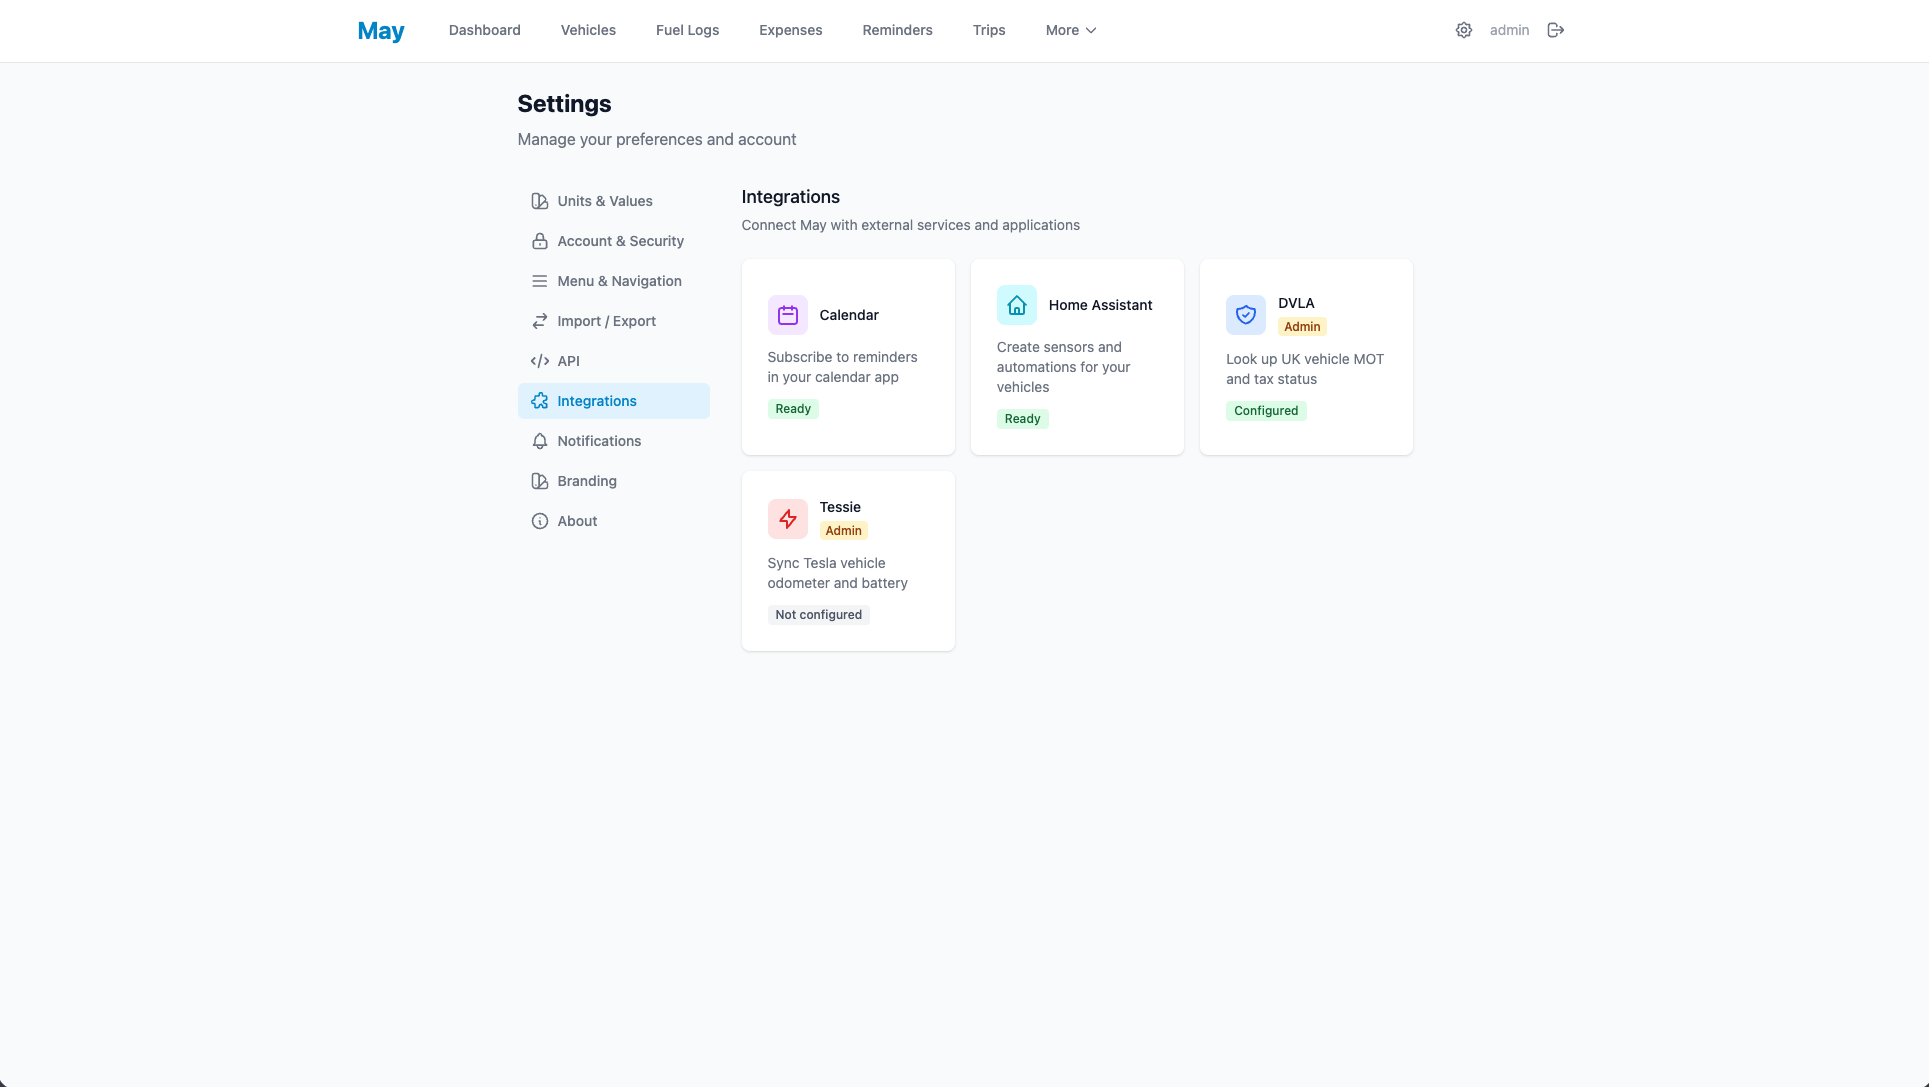Click the Ready badge on Home Assistant card
The width and height of the screenshot is (1929, 1087).
[1022, 419]
